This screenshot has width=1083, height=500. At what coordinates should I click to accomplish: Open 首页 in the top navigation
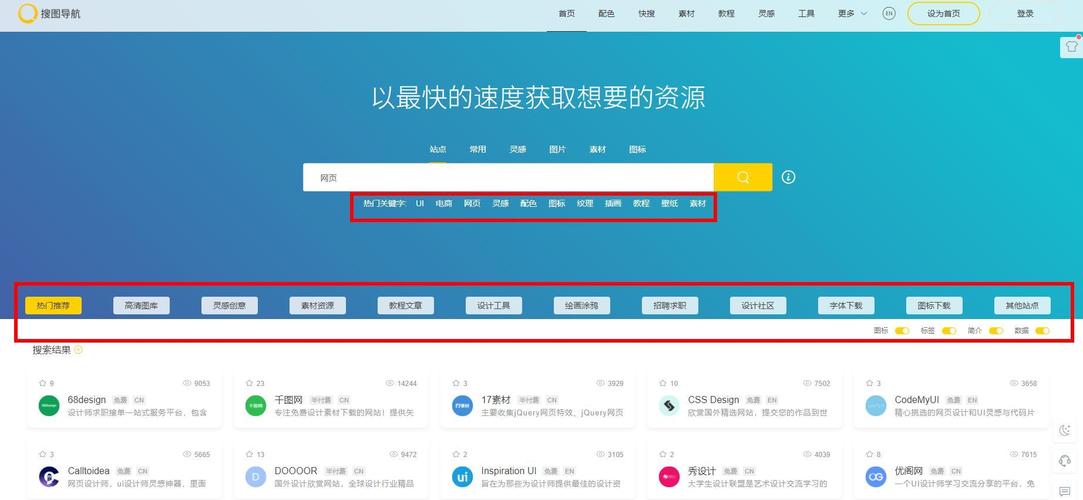click(x=566, y=14)
